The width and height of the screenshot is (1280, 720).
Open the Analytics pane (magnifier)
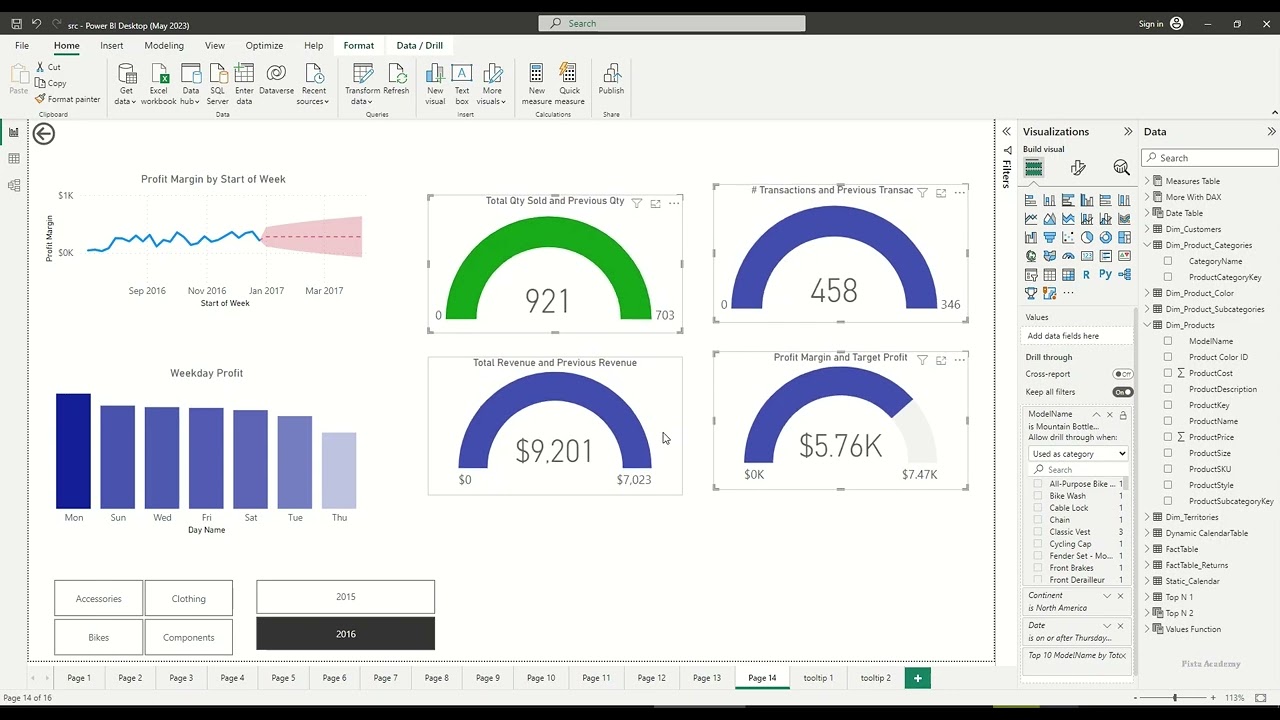click(x=1121, y=168)
